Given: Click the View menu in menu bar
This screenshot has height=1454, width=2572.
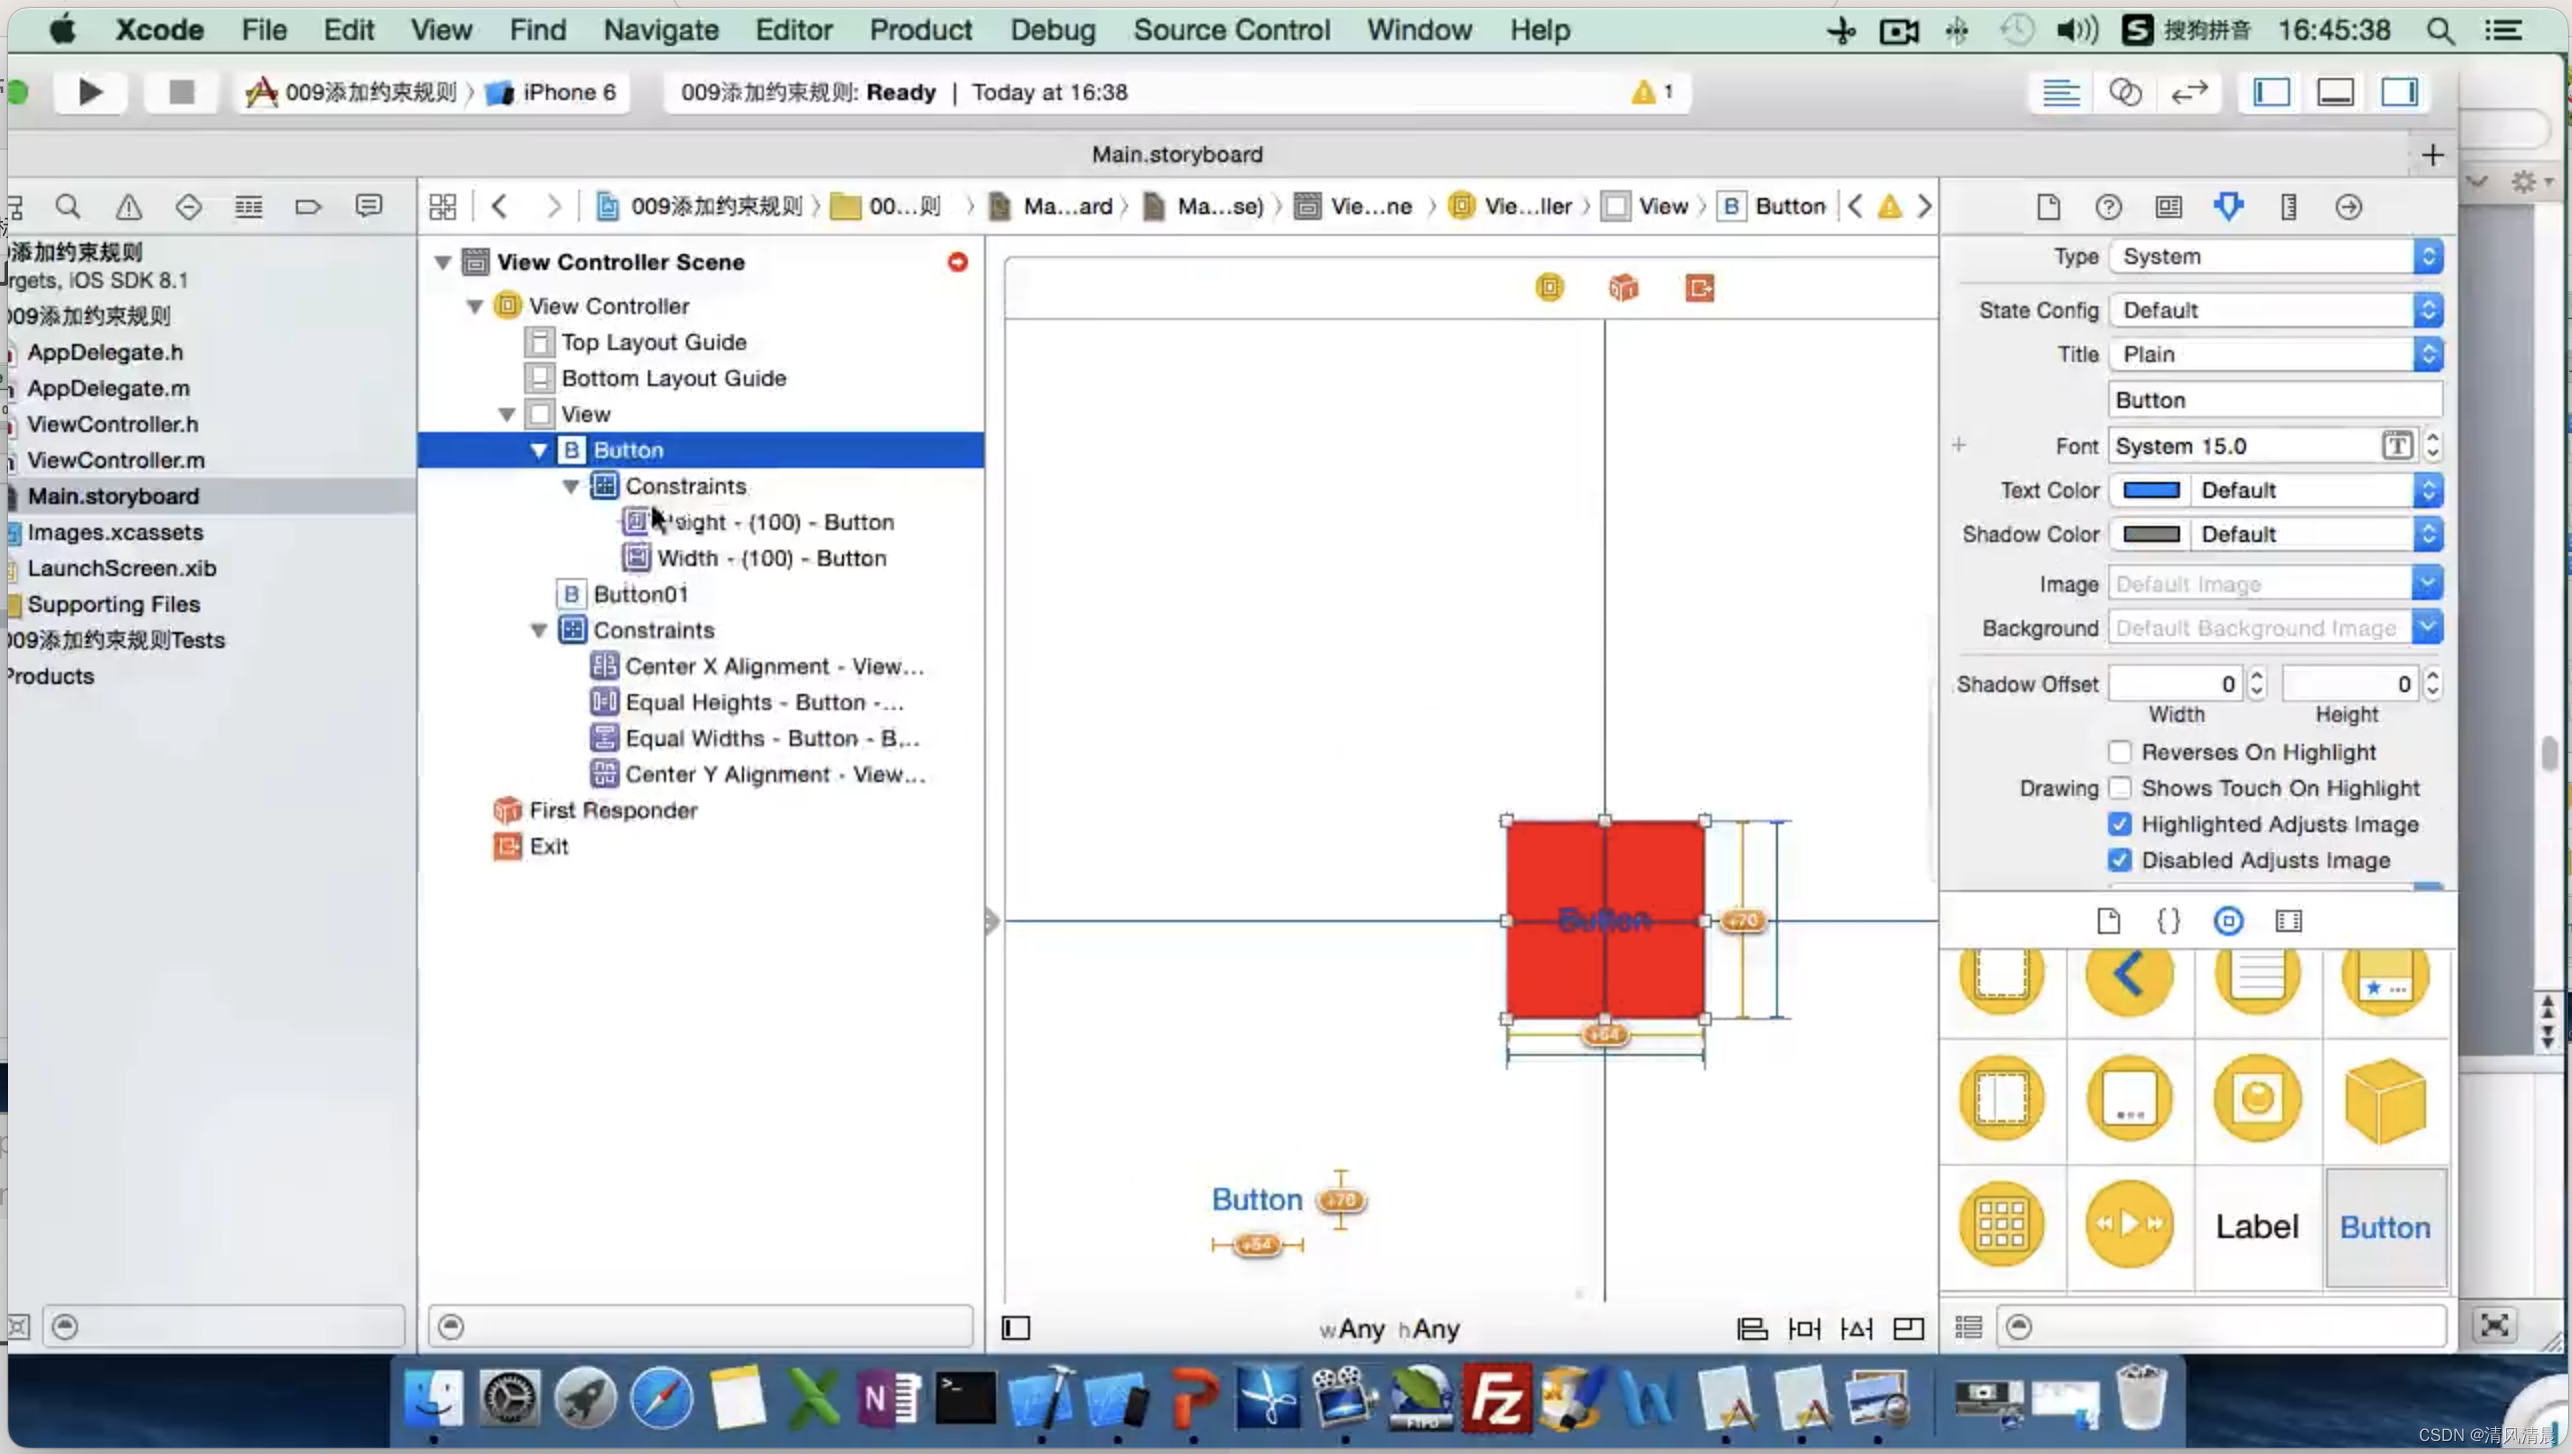Looking at the screenshot, I should tap(442, 30).
